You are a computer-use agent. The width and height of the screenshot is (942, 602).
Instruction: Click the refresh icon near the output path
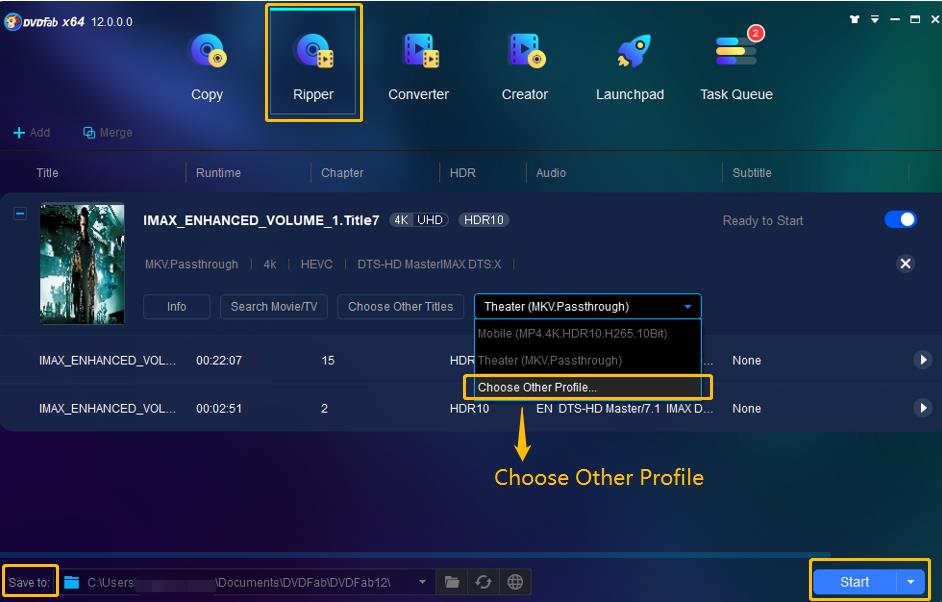[x=483, y=582]
